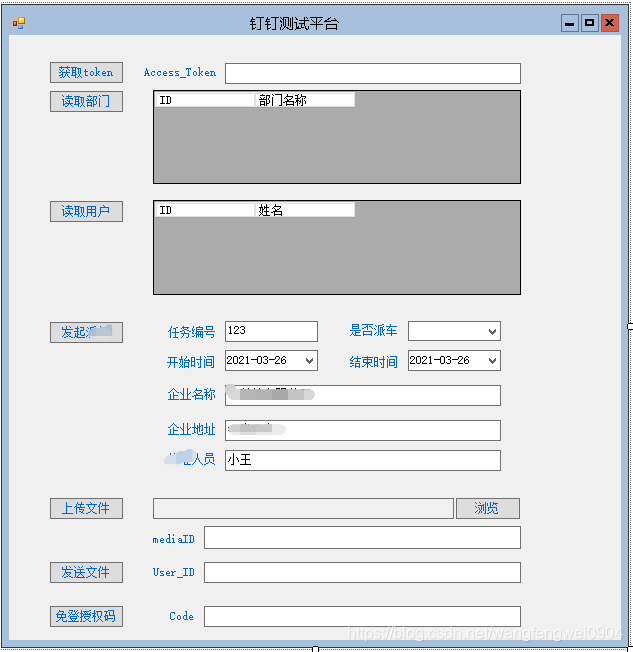The width and height of the screenshot is (633, 652).
Task: Click the 企业地址 label
Action: click(191, 429)
